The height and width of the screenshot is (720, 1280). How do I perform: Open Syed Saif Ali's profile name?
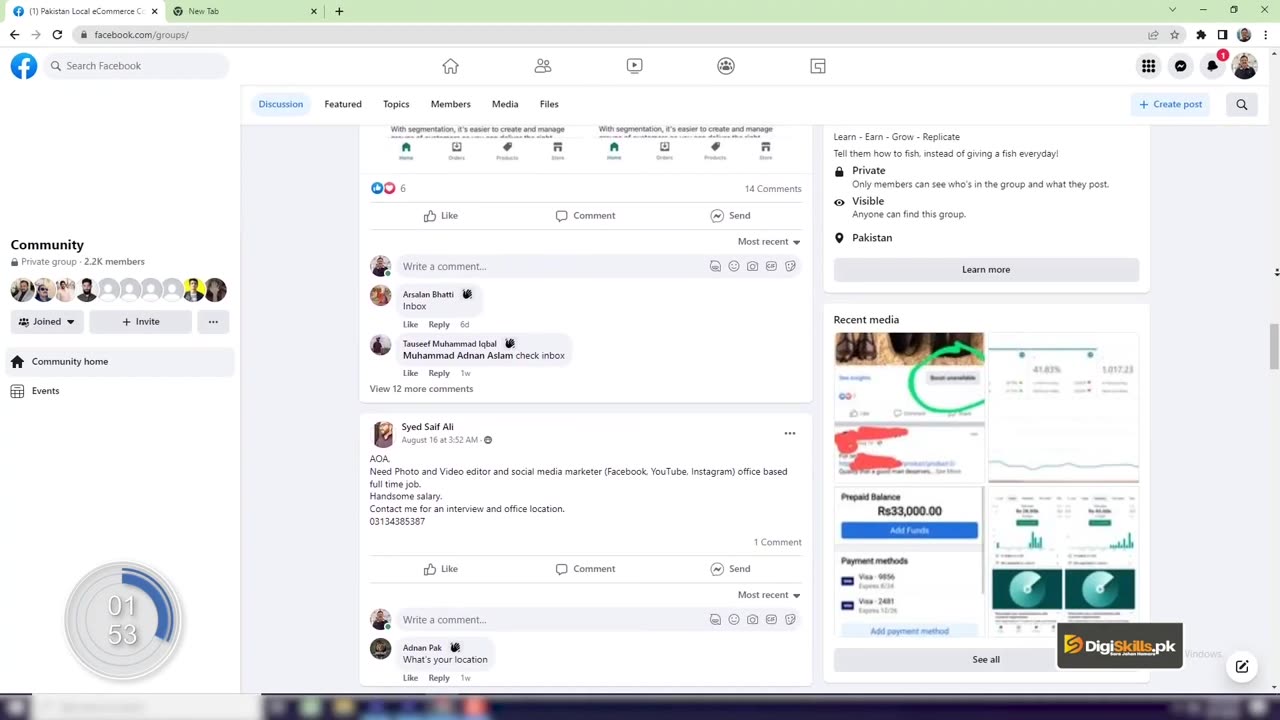[427, 427]
